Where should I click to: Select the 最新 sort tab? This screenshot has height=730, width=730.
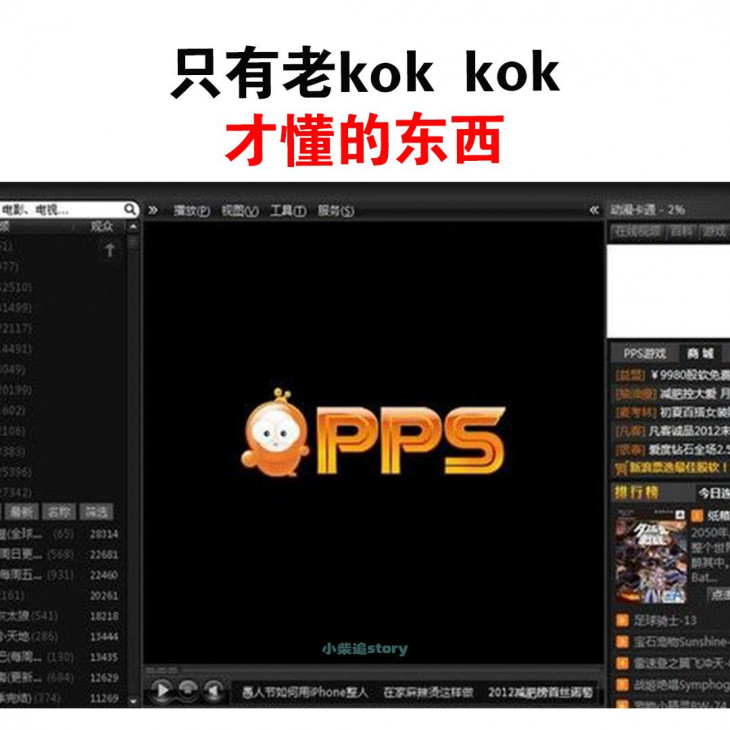(21, 512)
